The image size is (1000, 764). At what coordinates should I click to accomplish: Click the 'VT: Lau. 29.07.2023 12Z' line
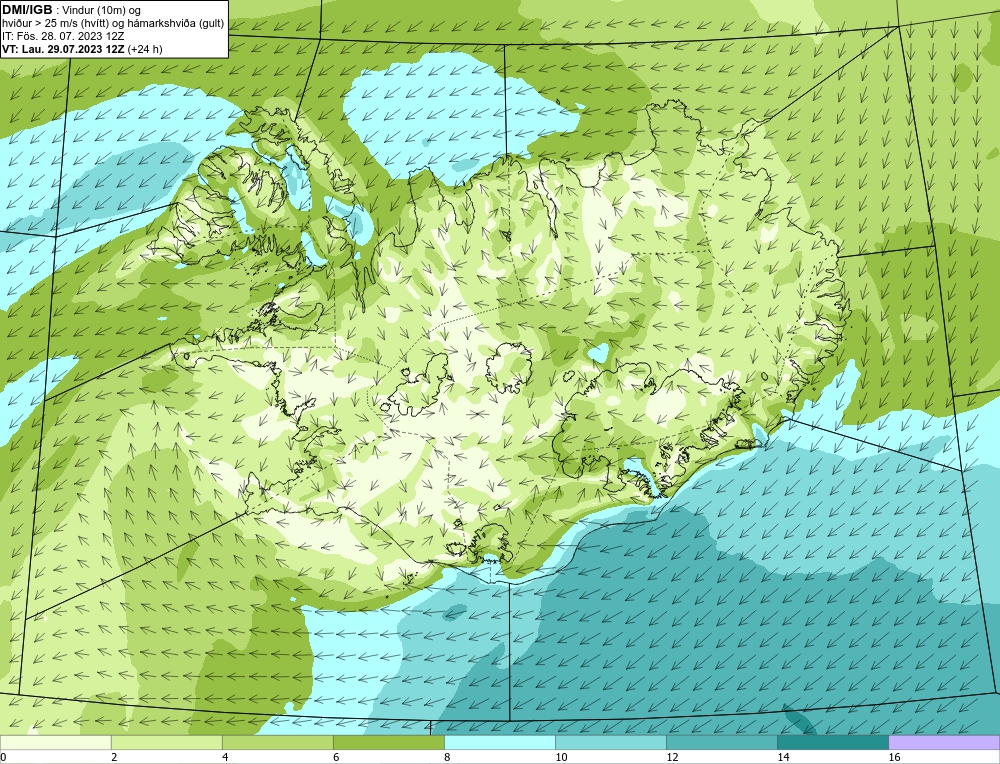(63, 49)
